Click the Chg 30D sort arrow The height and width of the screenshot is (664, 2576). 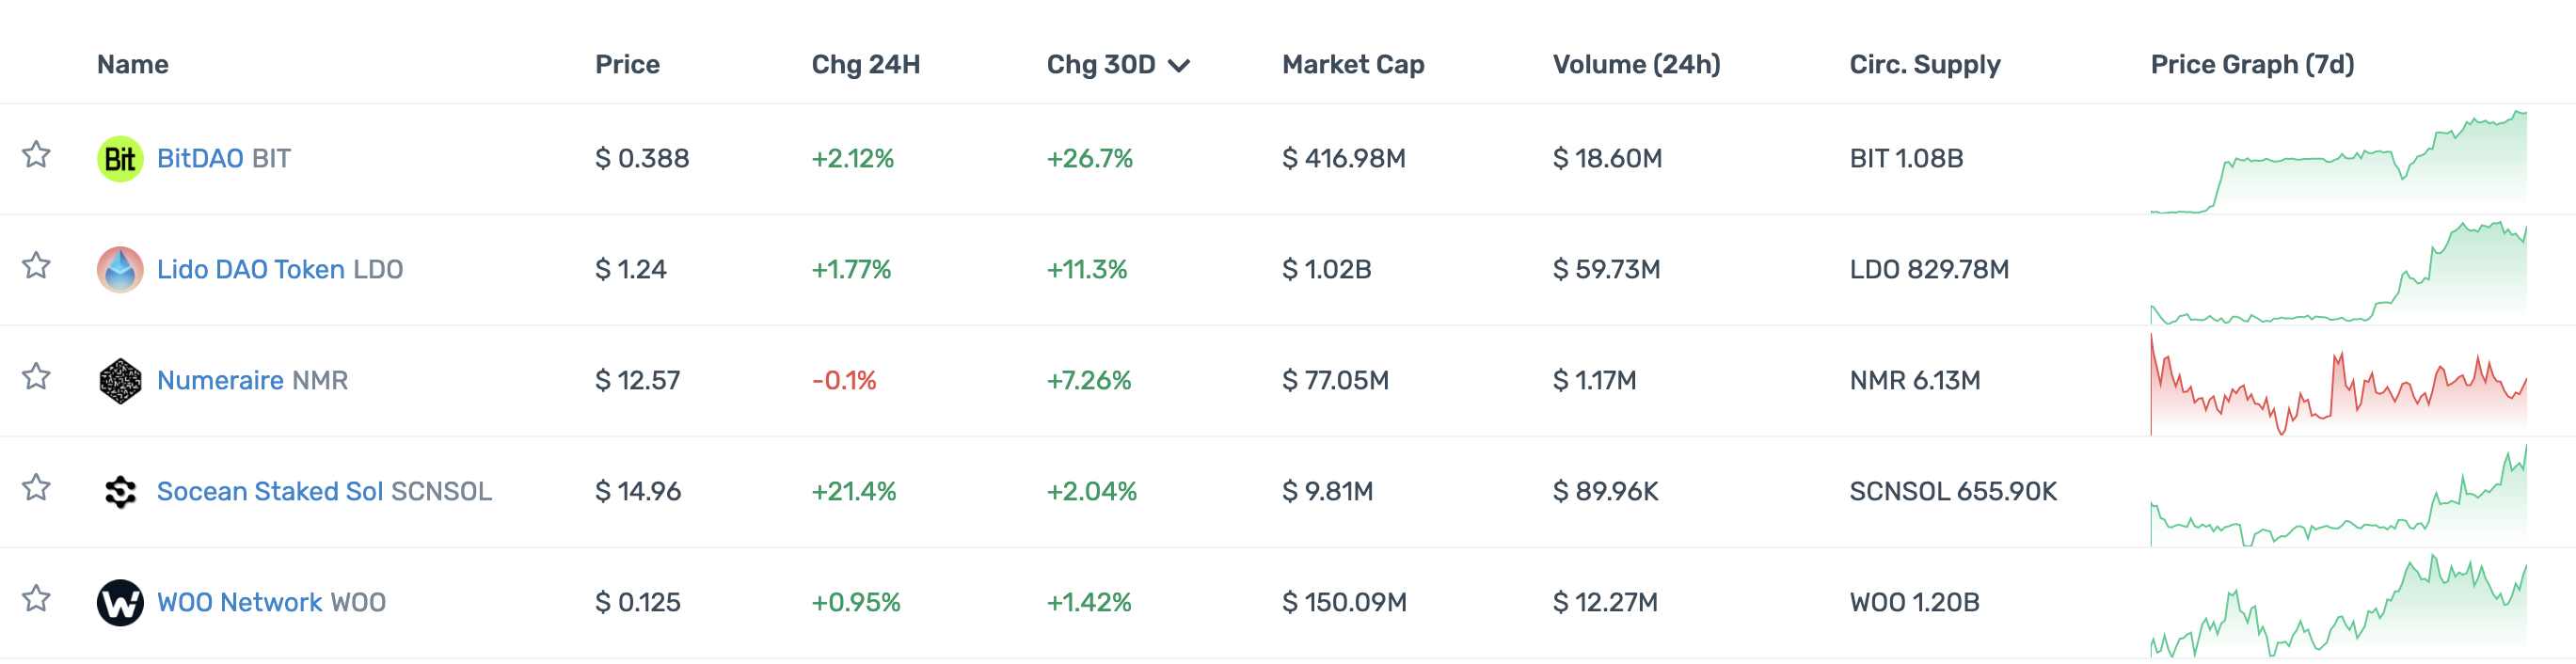click(x=1179, y=66)
